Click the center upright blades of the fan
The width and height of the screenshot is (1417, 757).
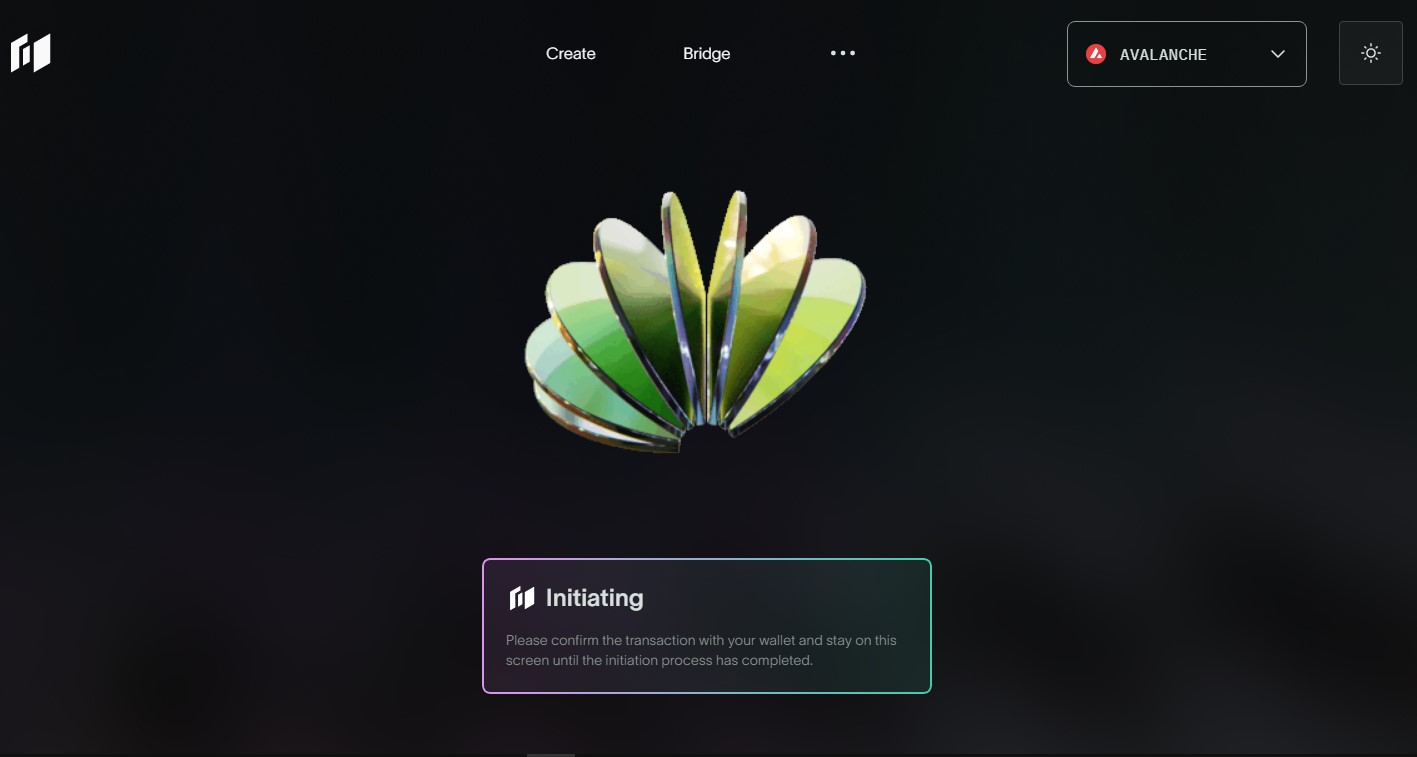pyautogui.click(x=705, y=300)
